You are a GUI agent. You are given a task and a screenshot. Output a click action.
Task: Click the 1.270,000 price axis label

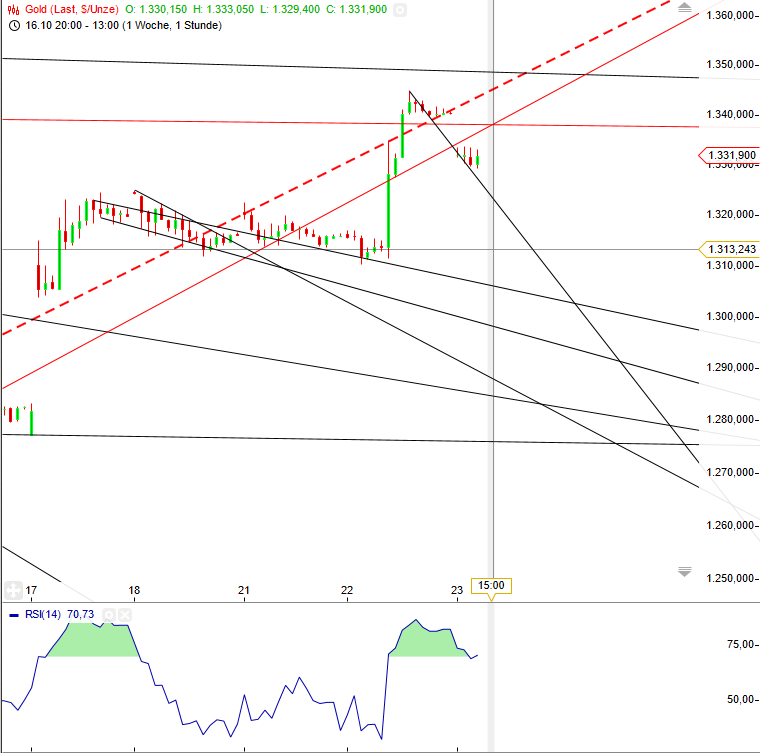(730, 472)
